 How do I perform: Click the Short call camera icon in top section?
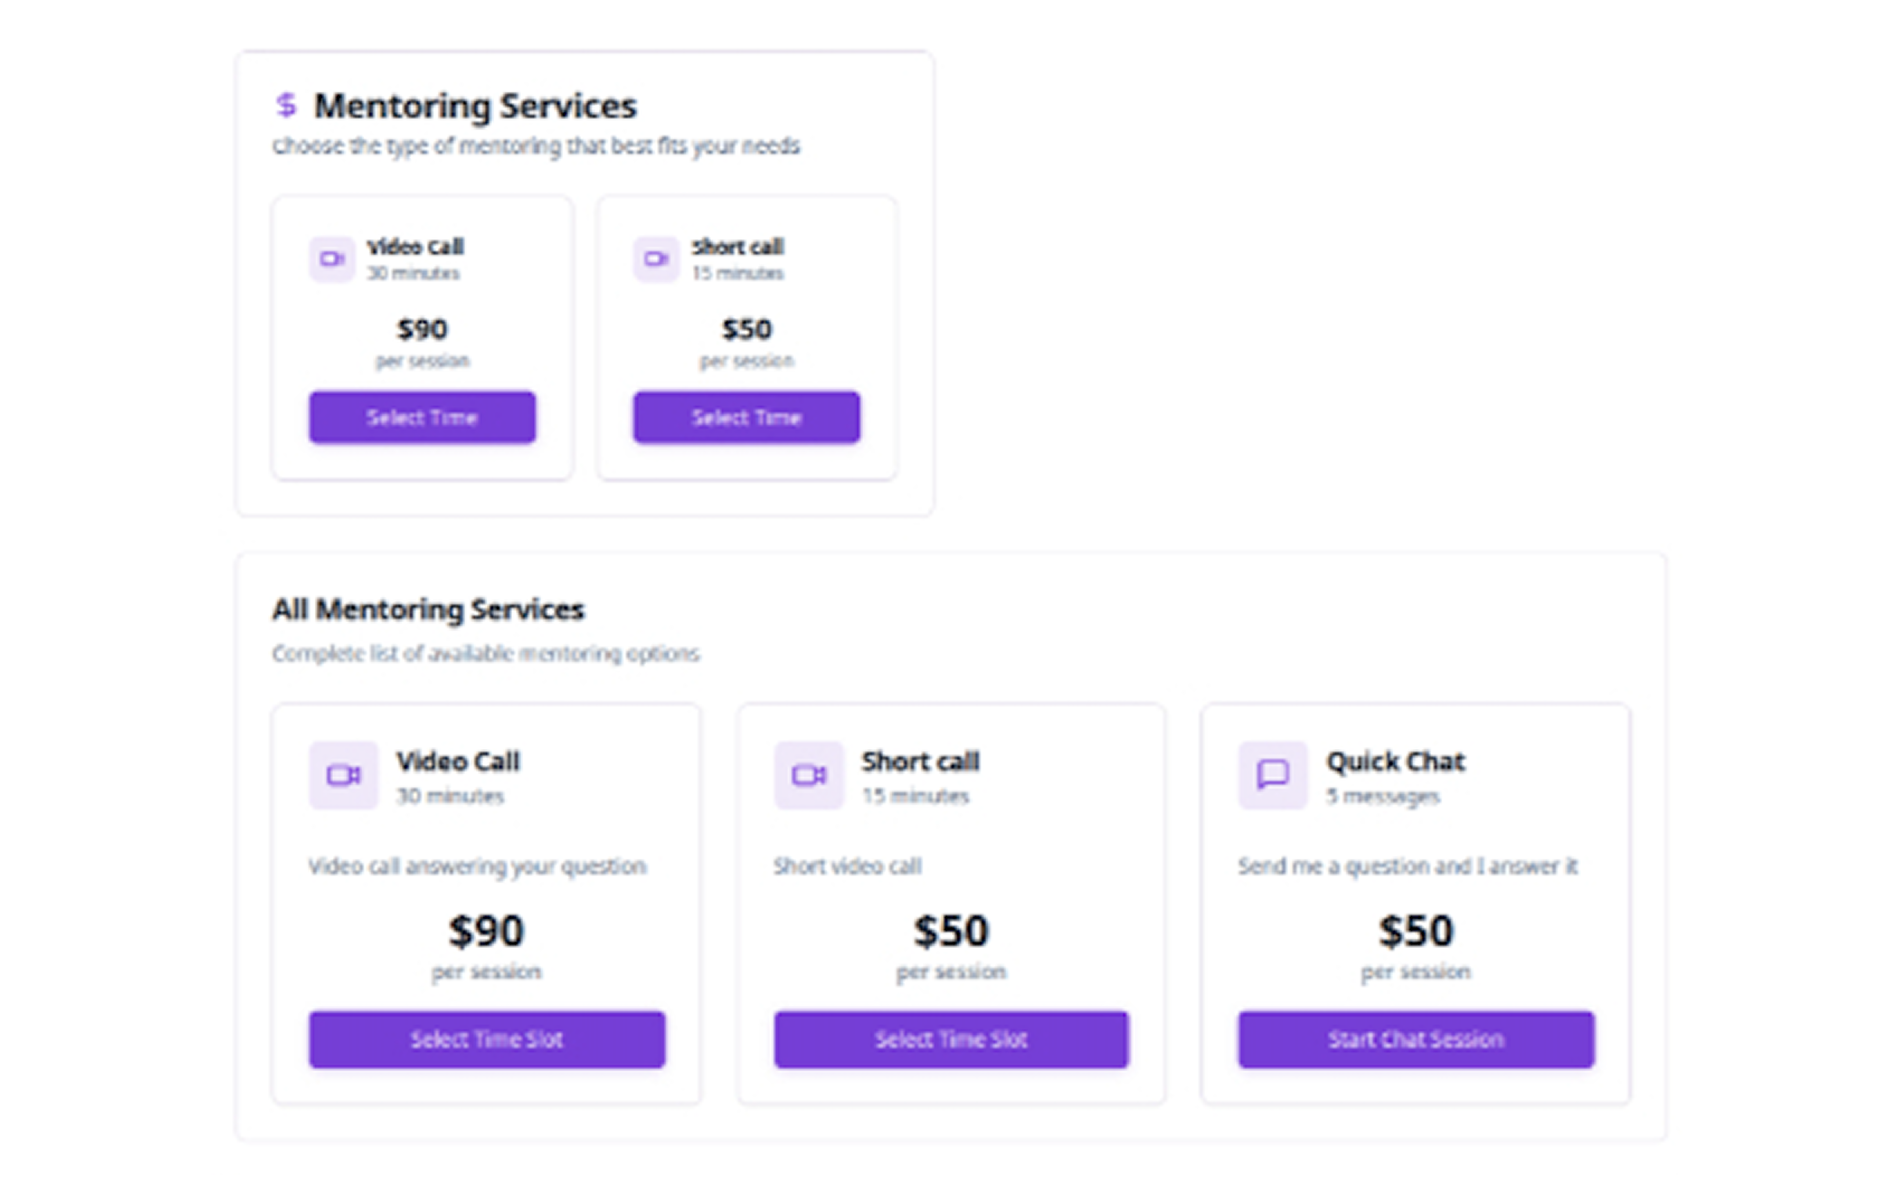click(656, 259)
